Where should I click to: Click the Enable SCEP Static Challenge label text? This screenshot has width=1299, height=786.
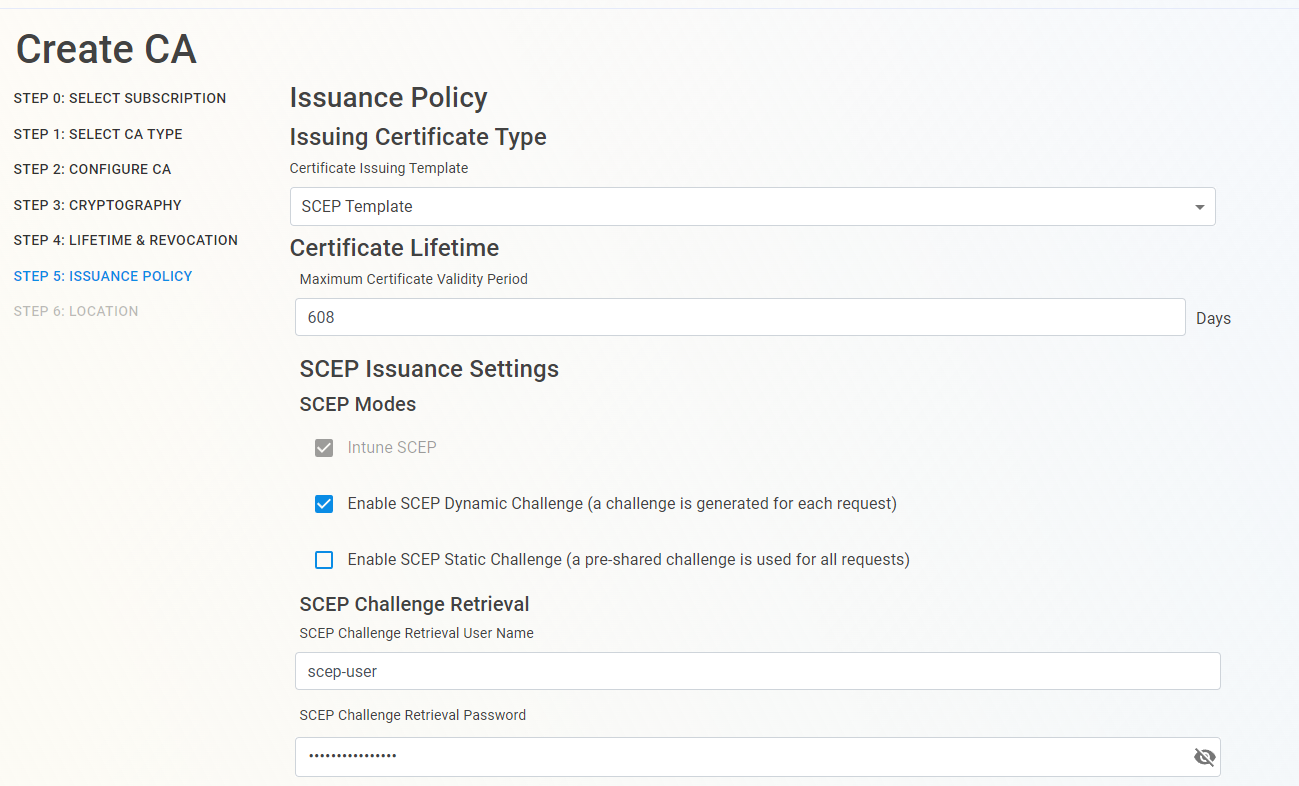click(x=628, y=560)
